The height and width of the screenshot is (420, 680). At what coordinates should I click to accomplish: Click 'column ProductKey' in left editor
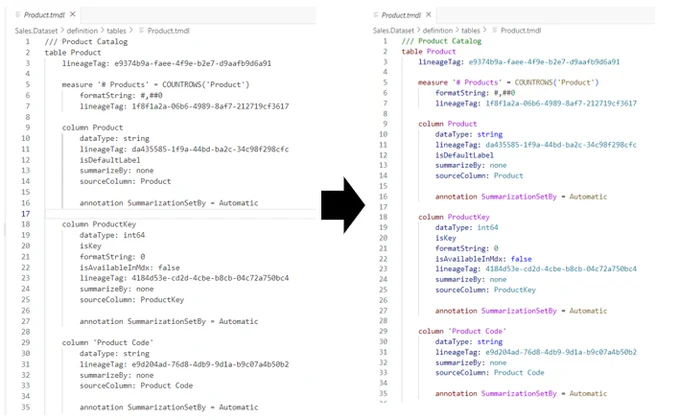tap(99, 224)
